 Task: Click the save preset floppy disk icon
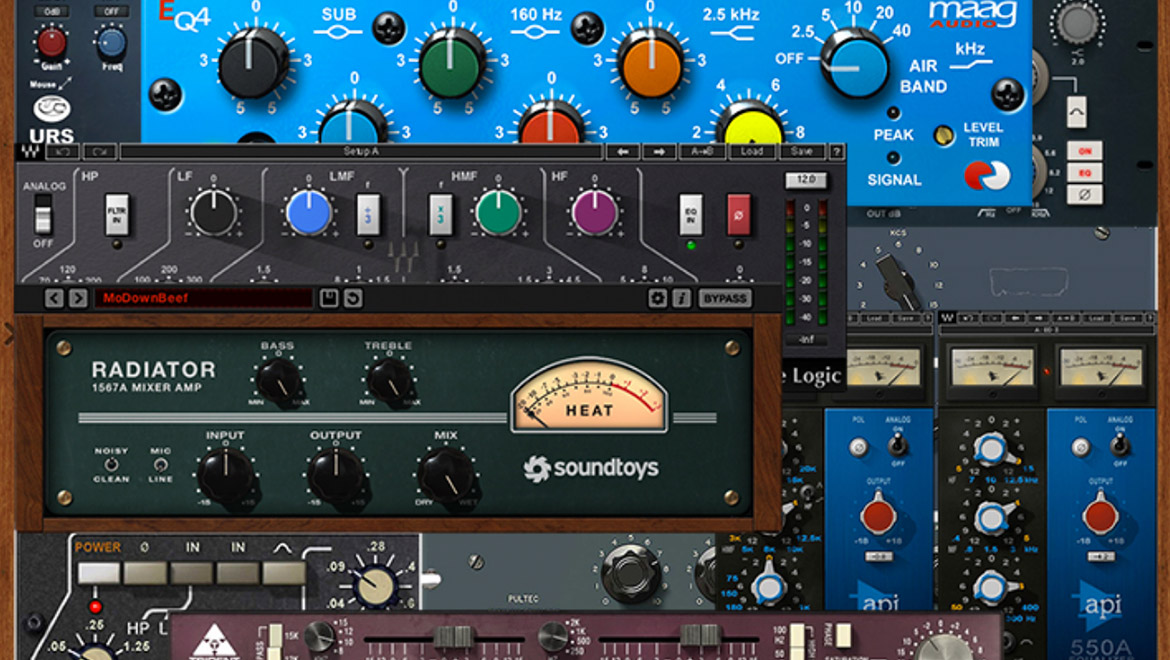point(328,298)
